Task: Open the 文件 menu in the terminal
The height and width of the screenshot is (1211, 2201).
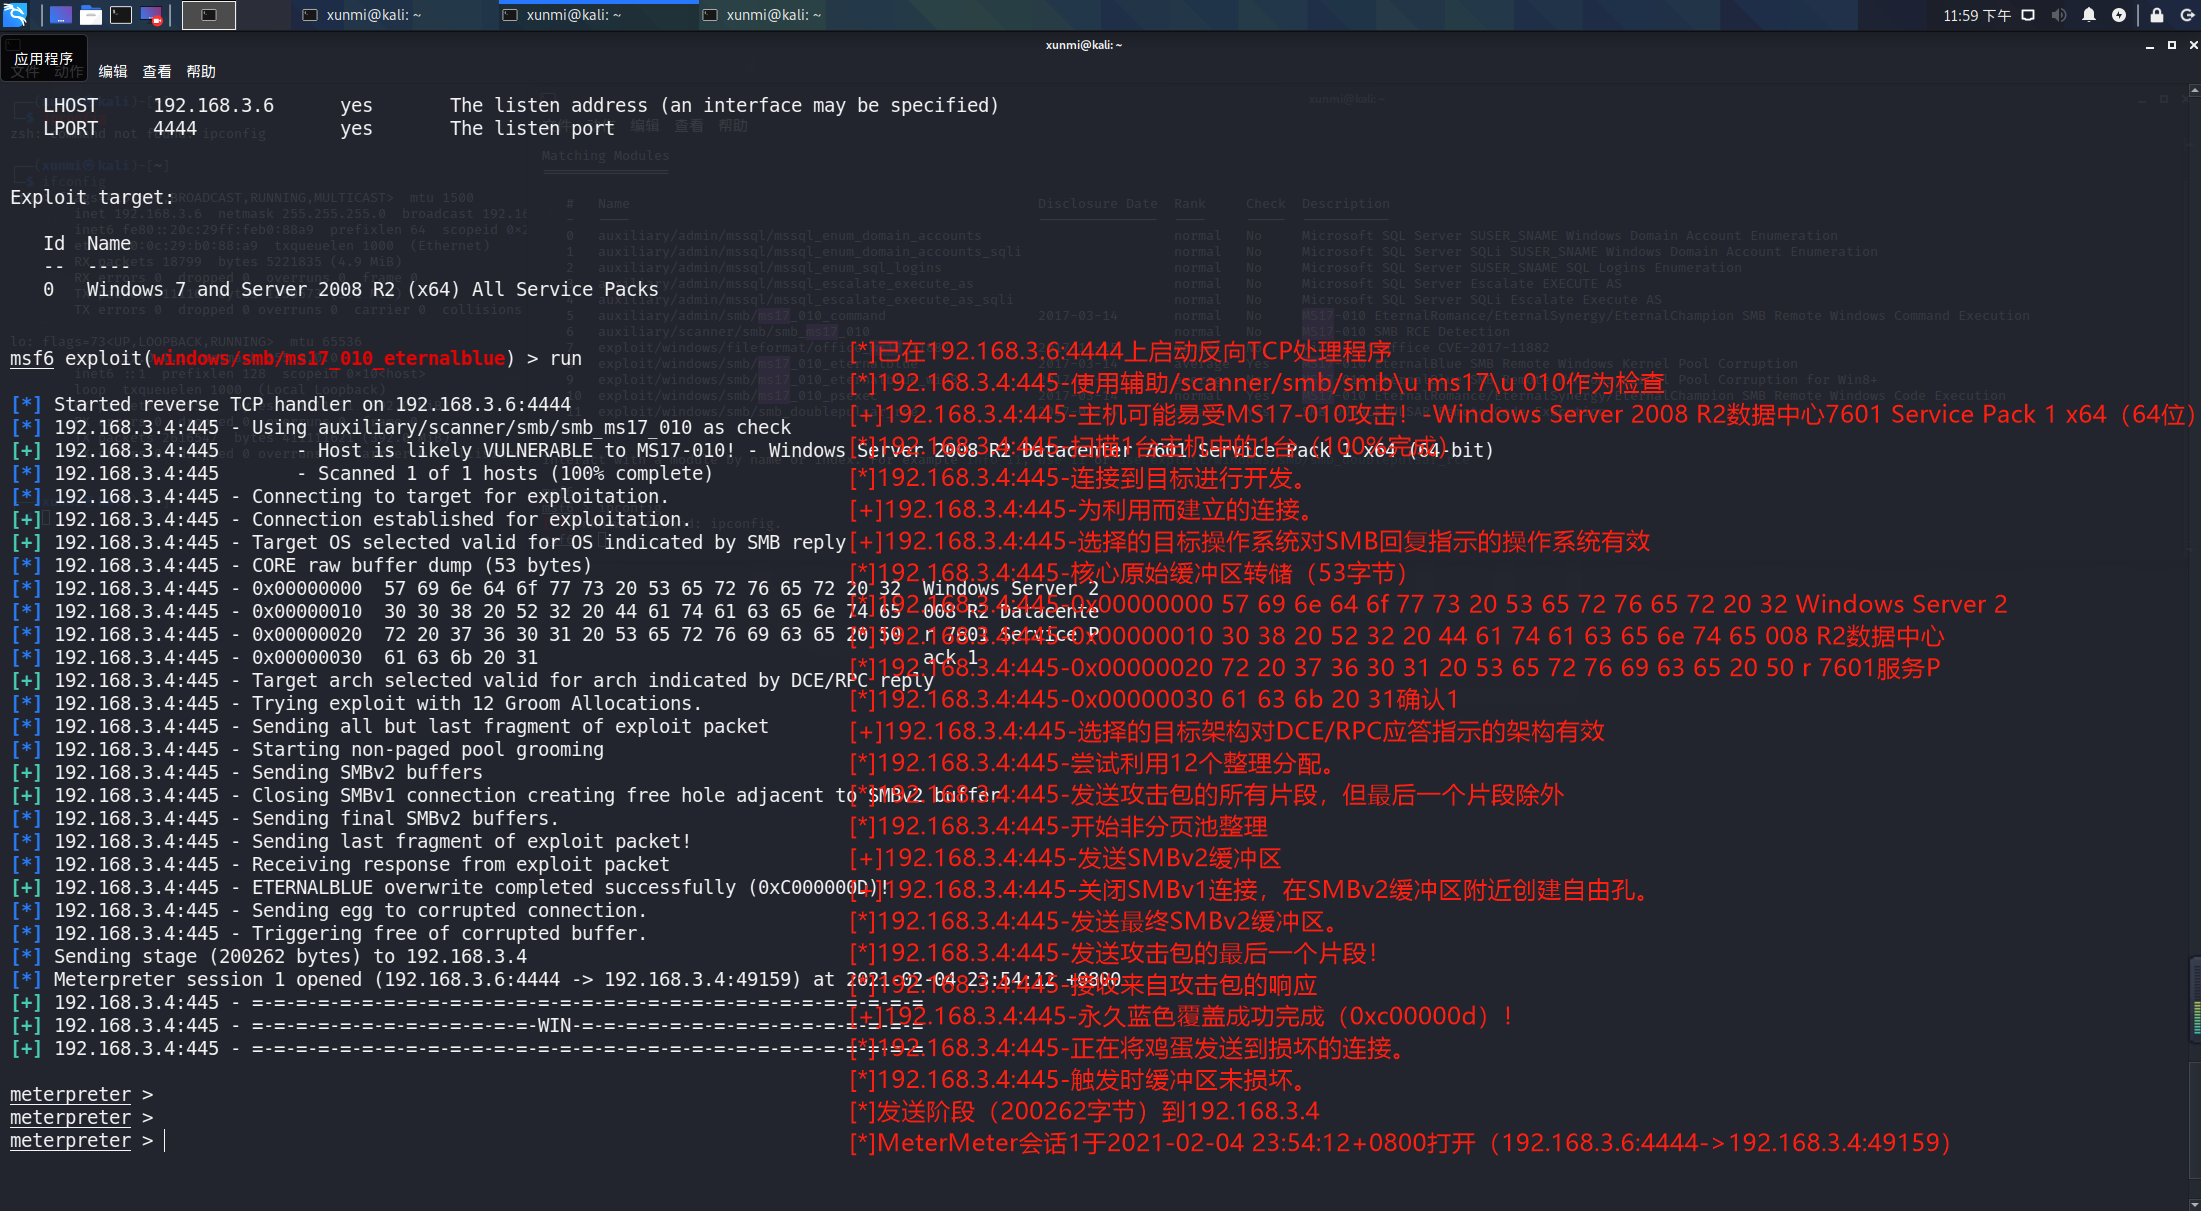Action: (x=25, y=71)
